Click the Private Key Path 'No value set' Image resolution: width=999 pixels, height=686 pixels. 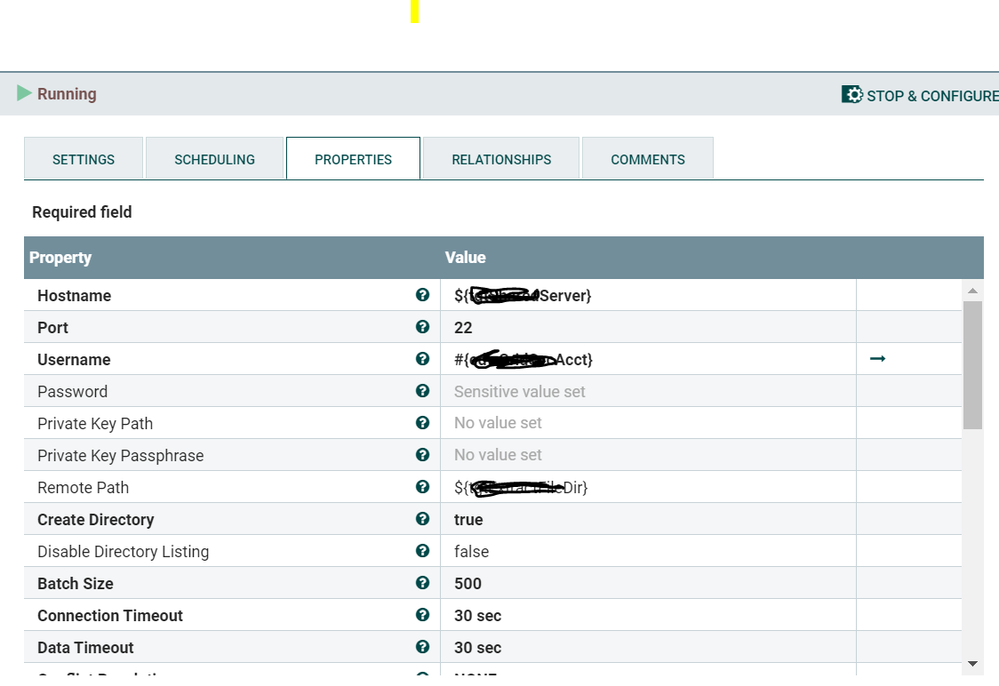tap(498, 423)
